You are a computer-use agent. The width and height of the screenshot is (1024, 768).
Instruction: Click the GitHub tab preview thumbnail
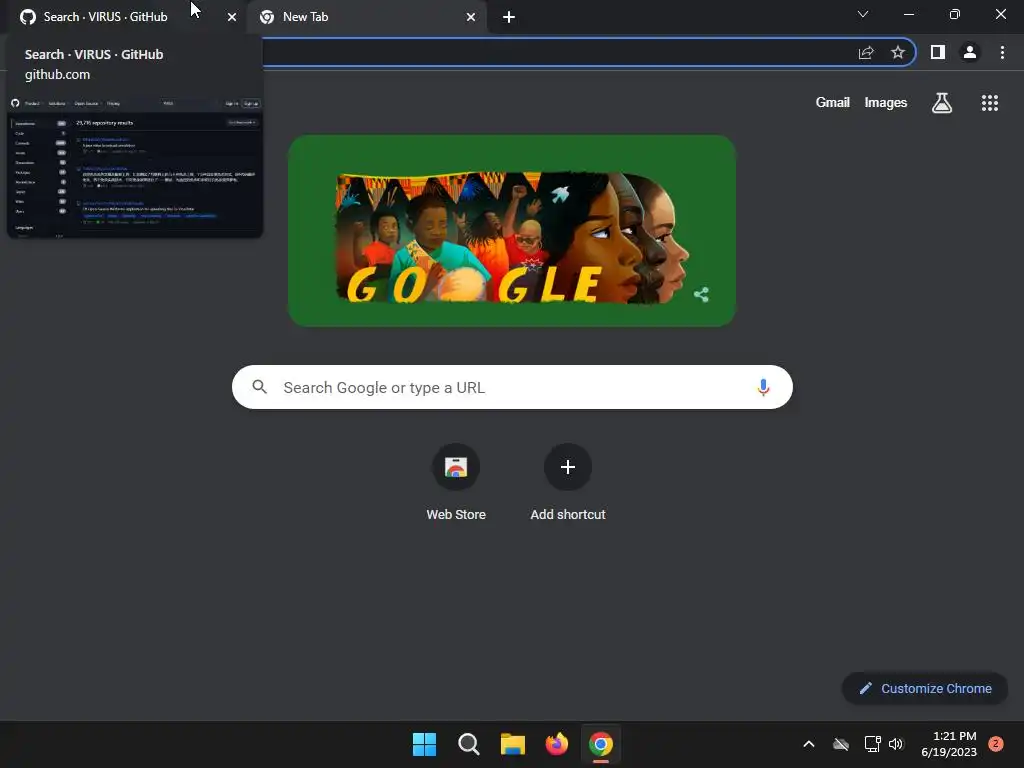tap(135, 167)
